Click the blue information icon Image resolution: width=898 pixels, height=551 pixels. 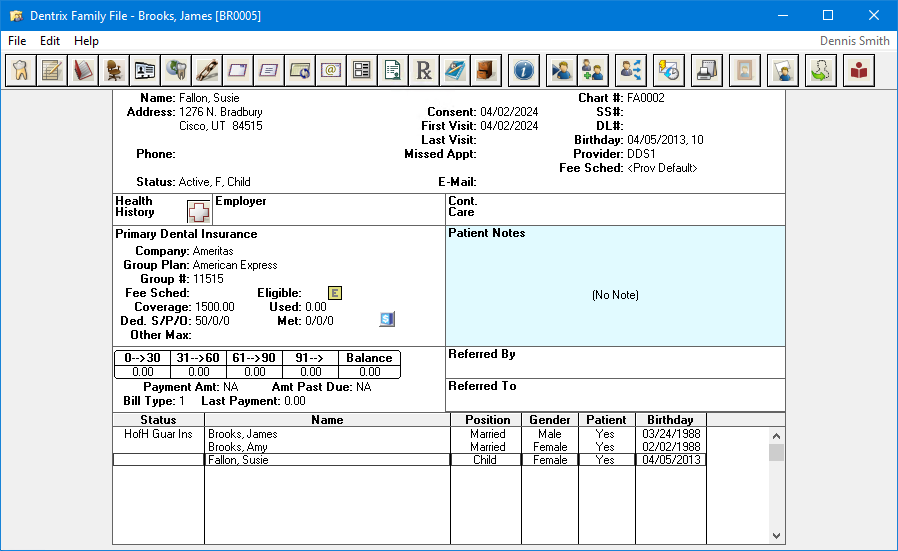pyautogui.click(x=524, y=70)
